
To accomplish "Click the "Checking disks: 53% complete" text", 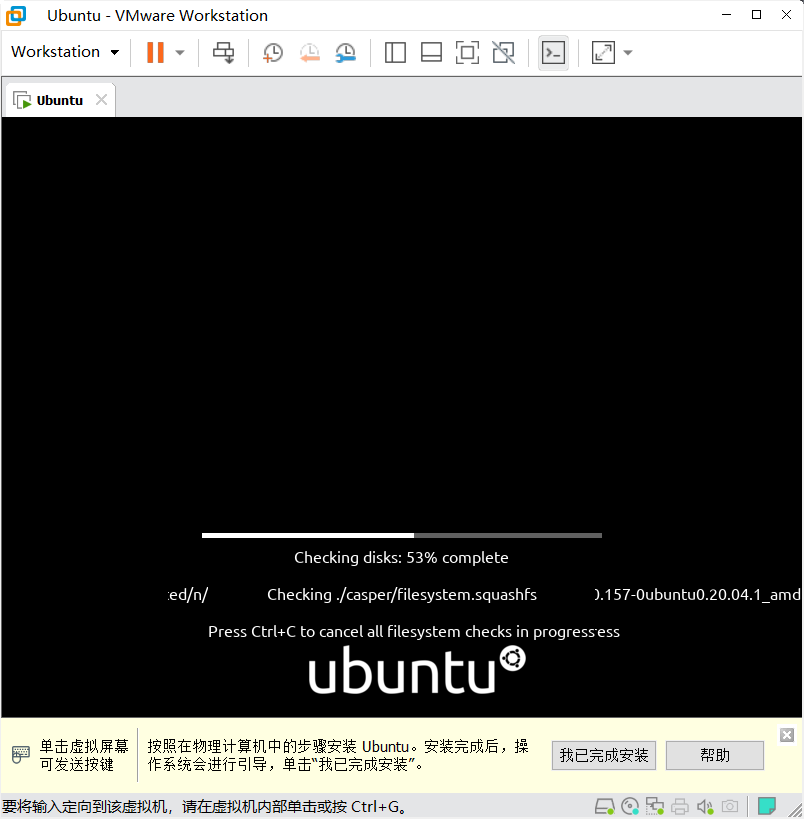I will point(401,558).
